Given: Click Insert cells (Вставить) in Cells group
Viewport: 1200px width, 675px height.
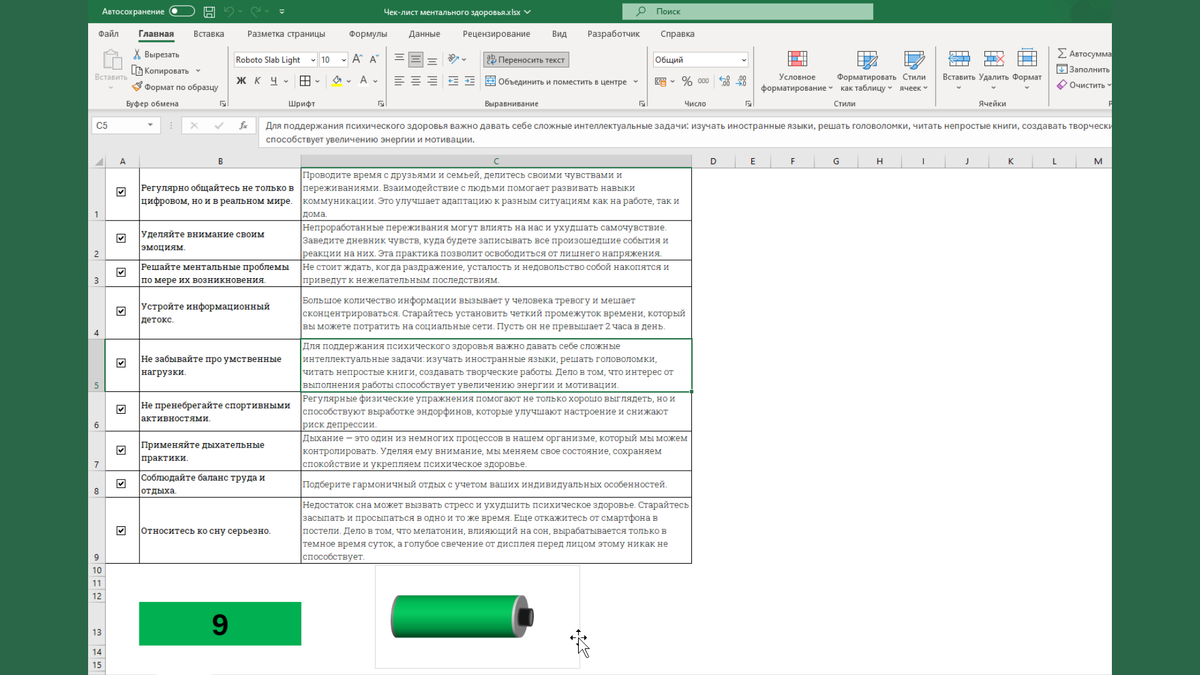Looking at the screenshot, I should (958, 68).
